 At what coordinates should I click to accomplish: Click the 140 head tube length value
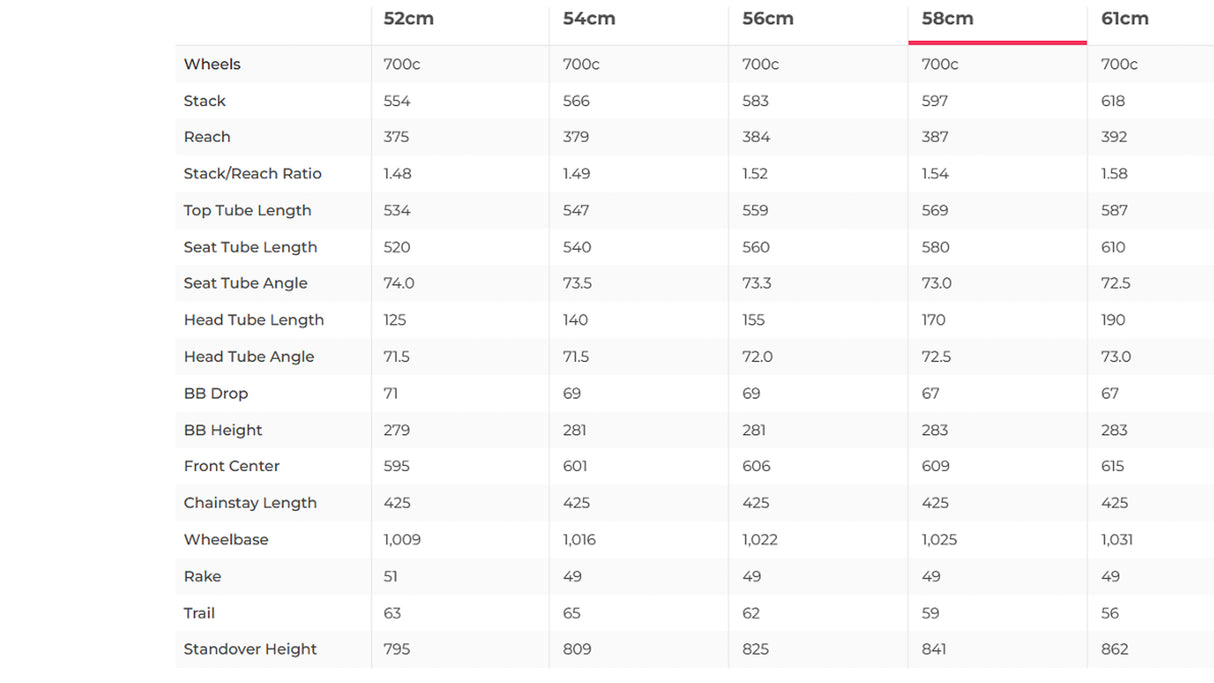pyautogui.click(x=576, y=320)
